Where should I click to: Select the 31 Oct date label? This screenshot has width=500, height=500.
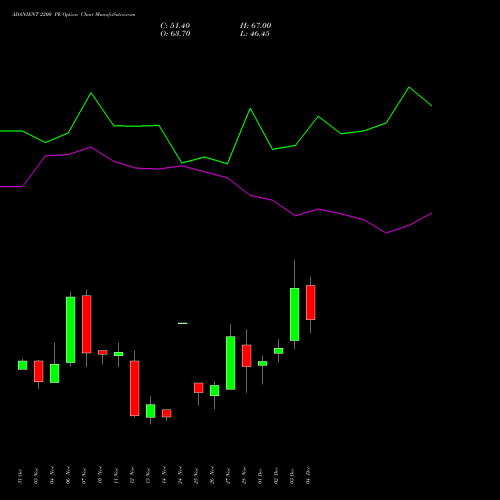(20, 476)
